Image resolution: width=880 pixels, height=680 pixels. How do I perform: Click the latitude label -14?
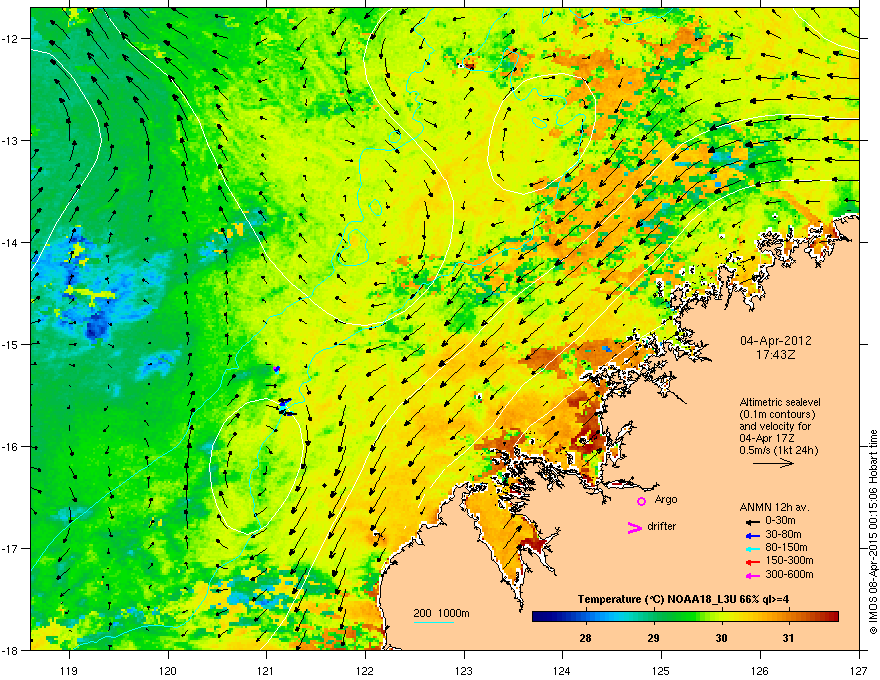coord(11,242)
